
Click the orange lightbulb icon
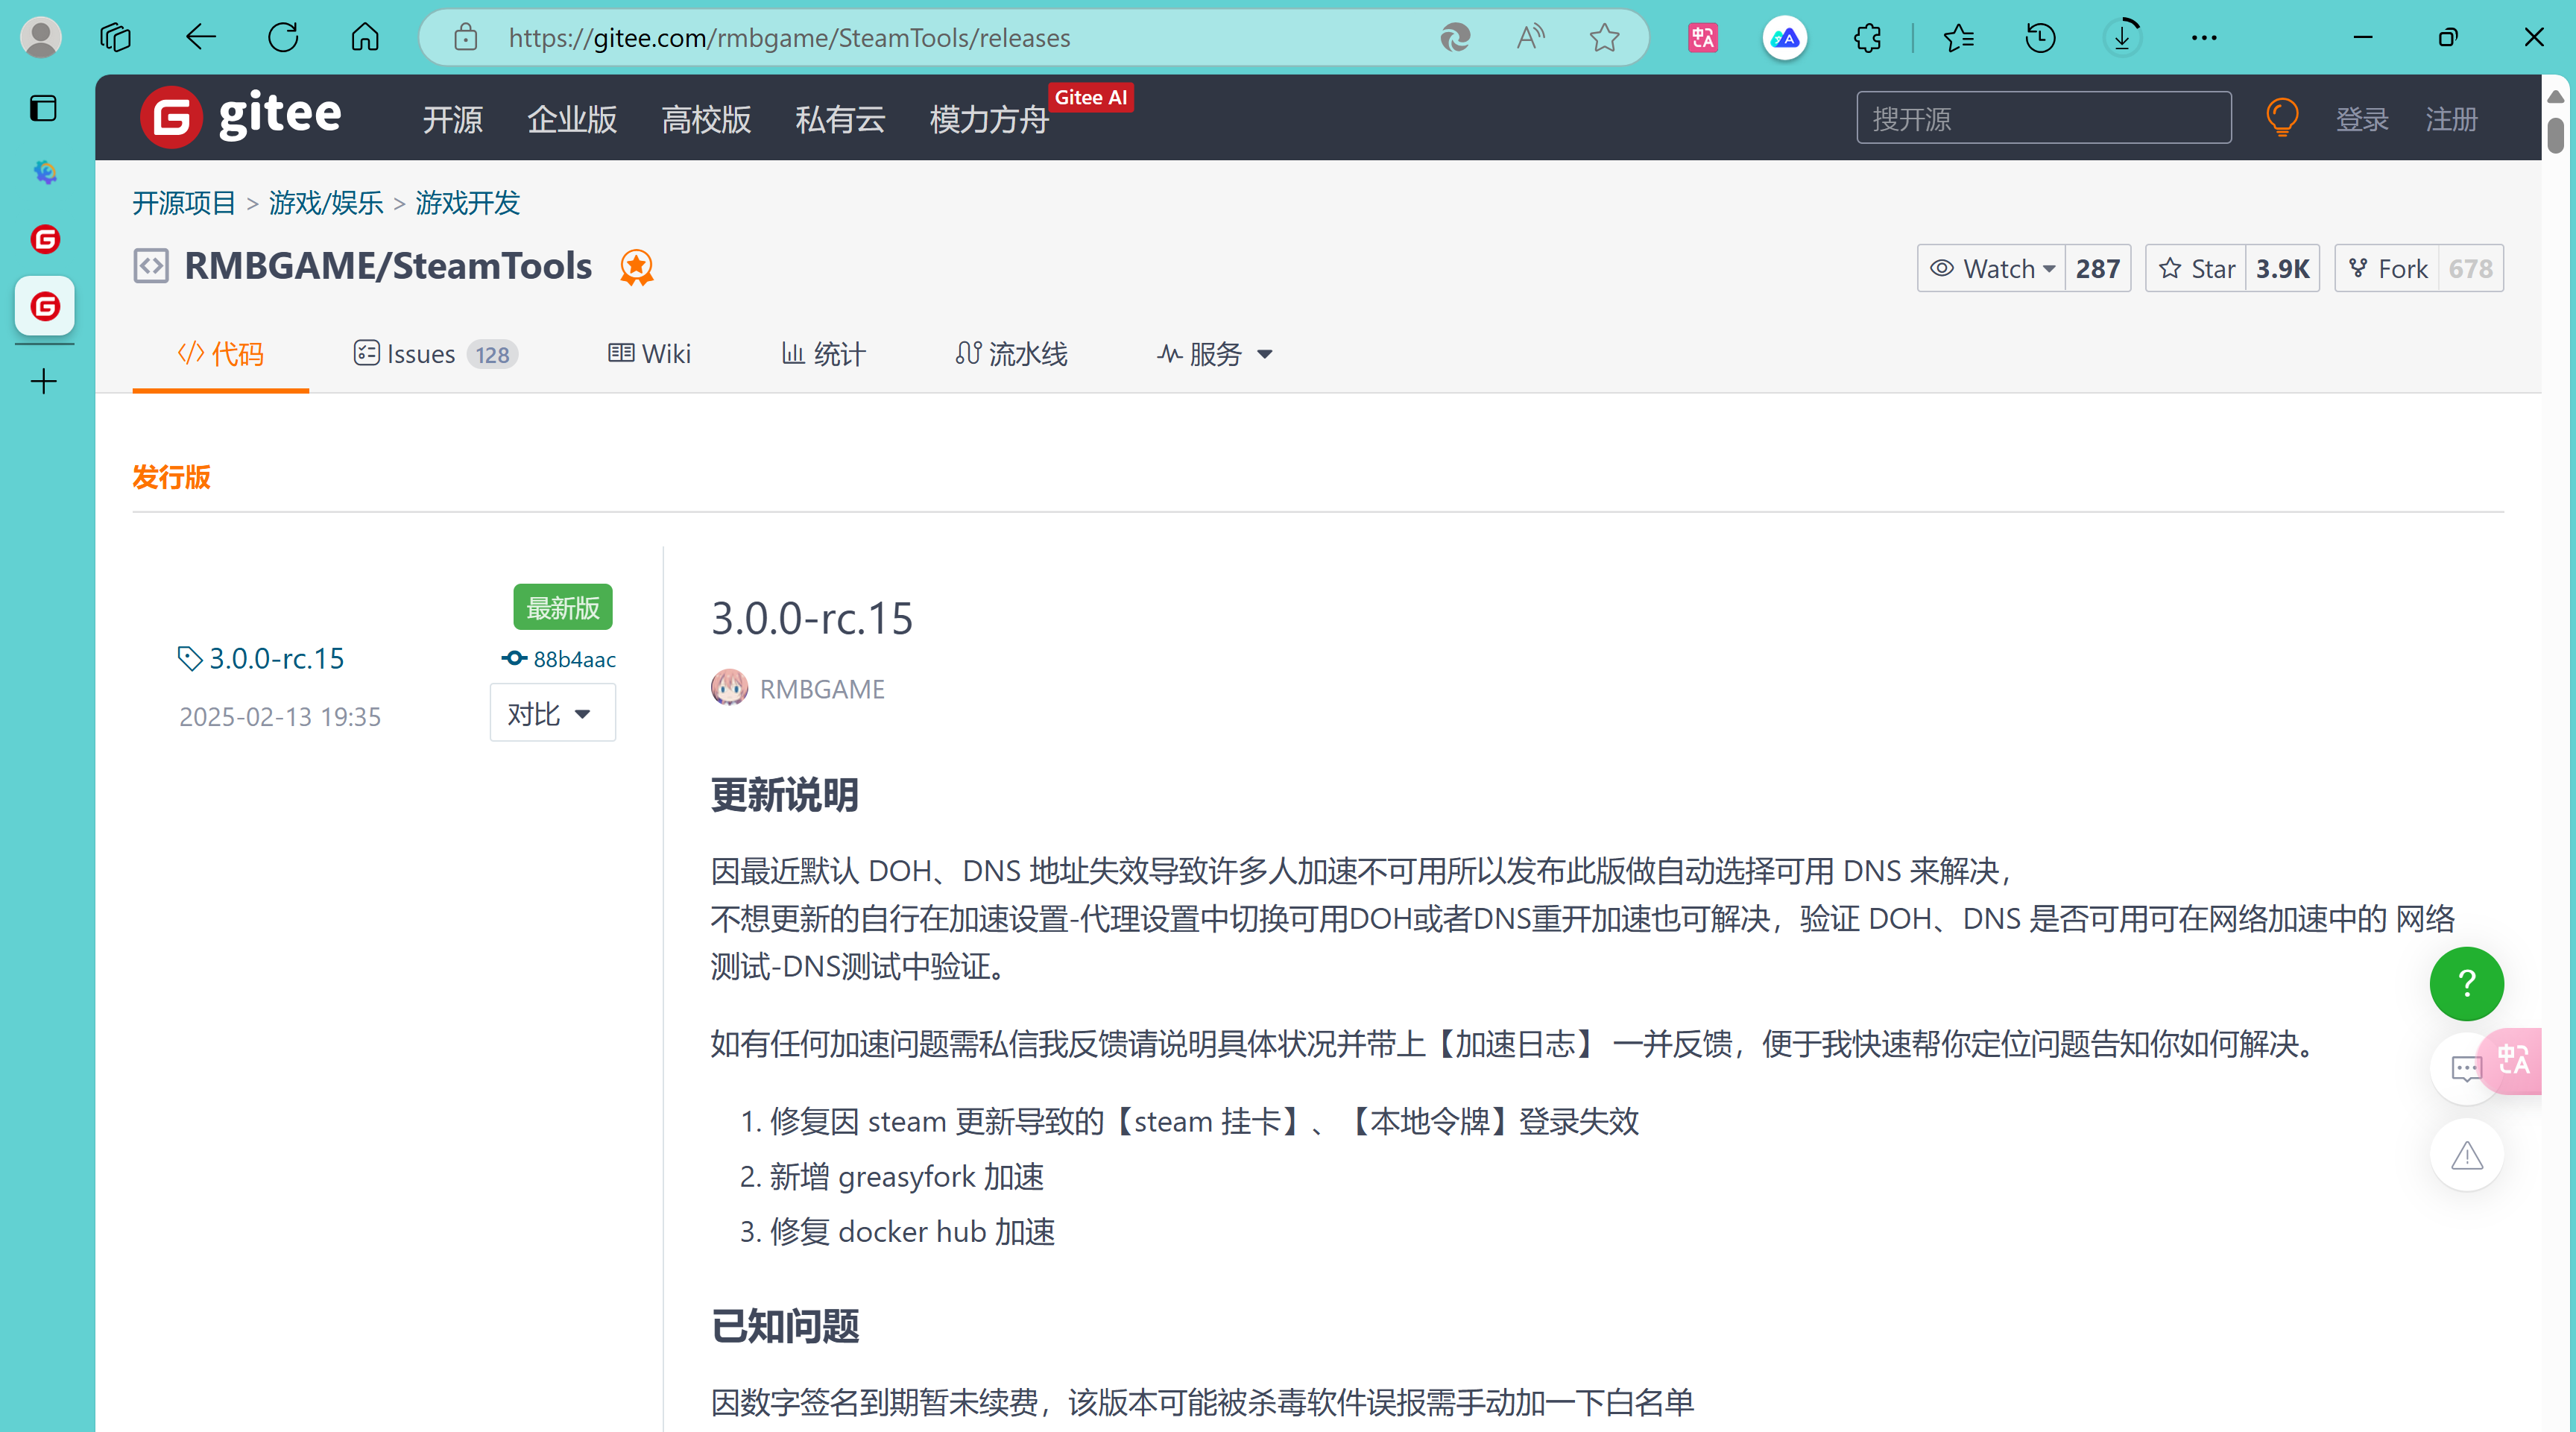coord(2282,118)
